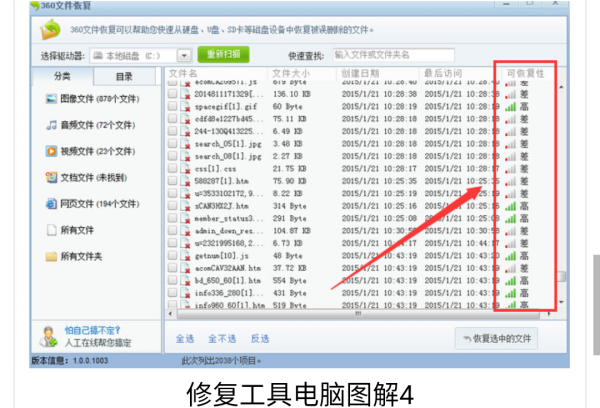The width and height of the screenshot is (600, 408).
Task: Click the green 重新扫描 button
Action: 223,54
